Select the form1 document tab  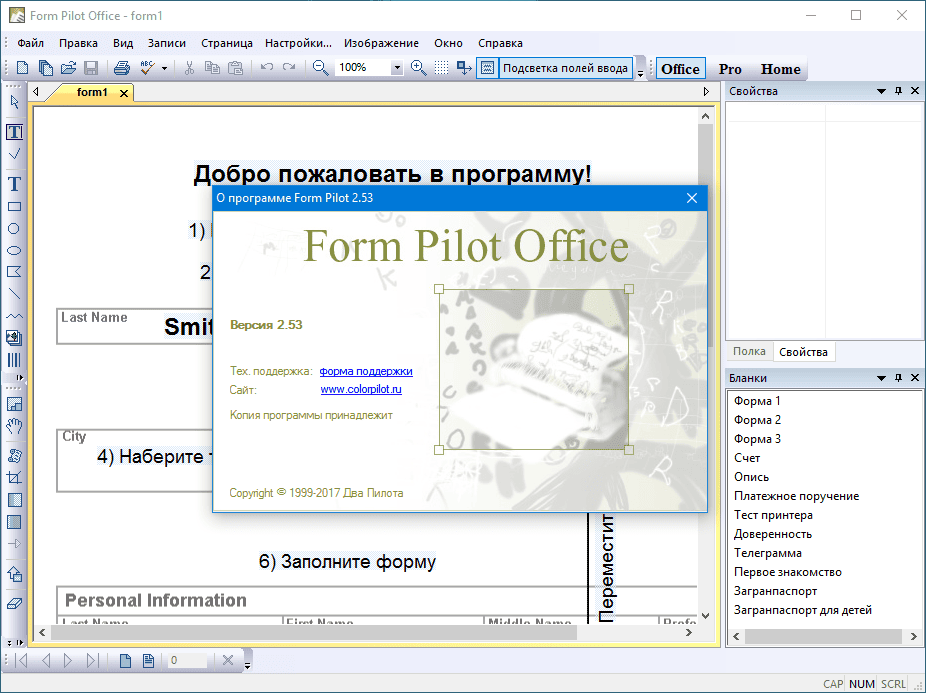pyautogui.click(x=92, y=92)
